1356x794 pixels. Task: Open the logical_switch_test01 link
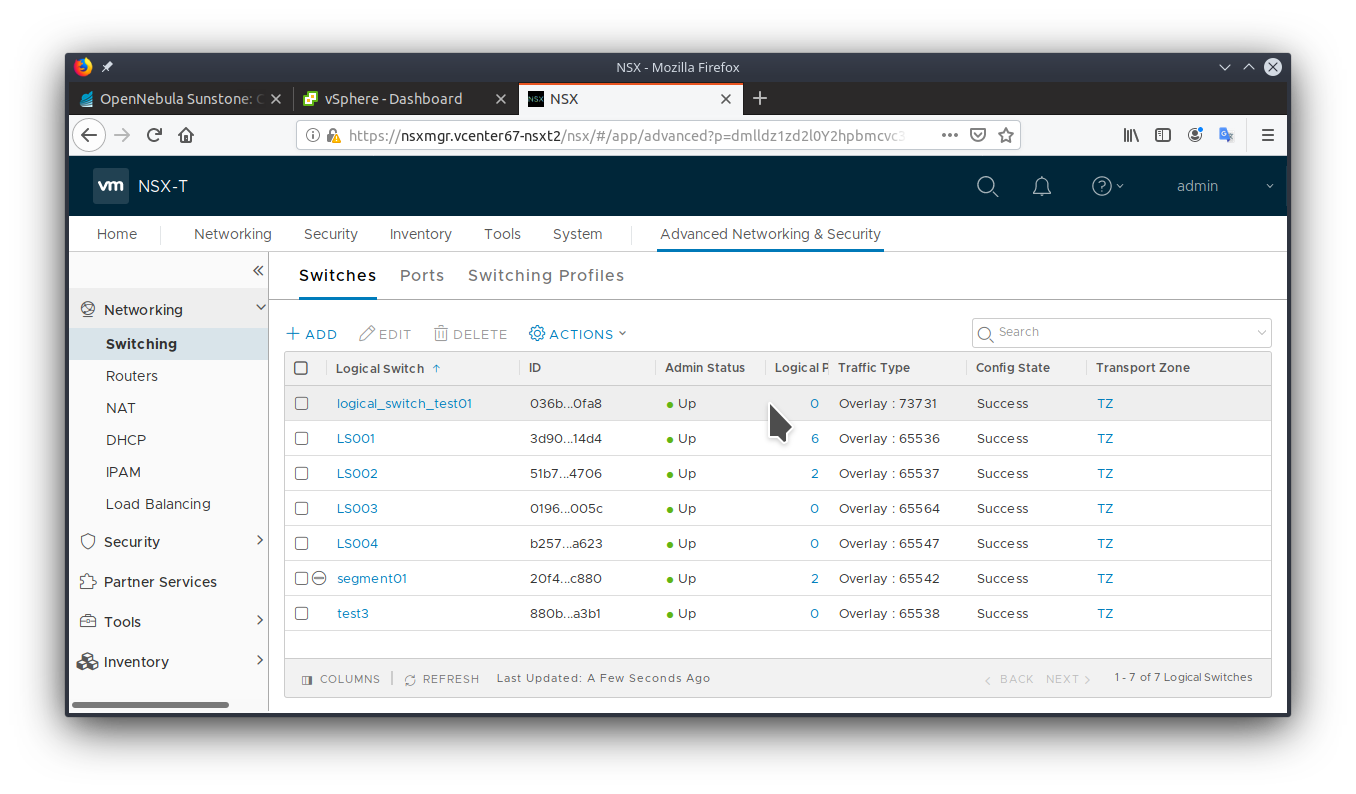(404, 404)
